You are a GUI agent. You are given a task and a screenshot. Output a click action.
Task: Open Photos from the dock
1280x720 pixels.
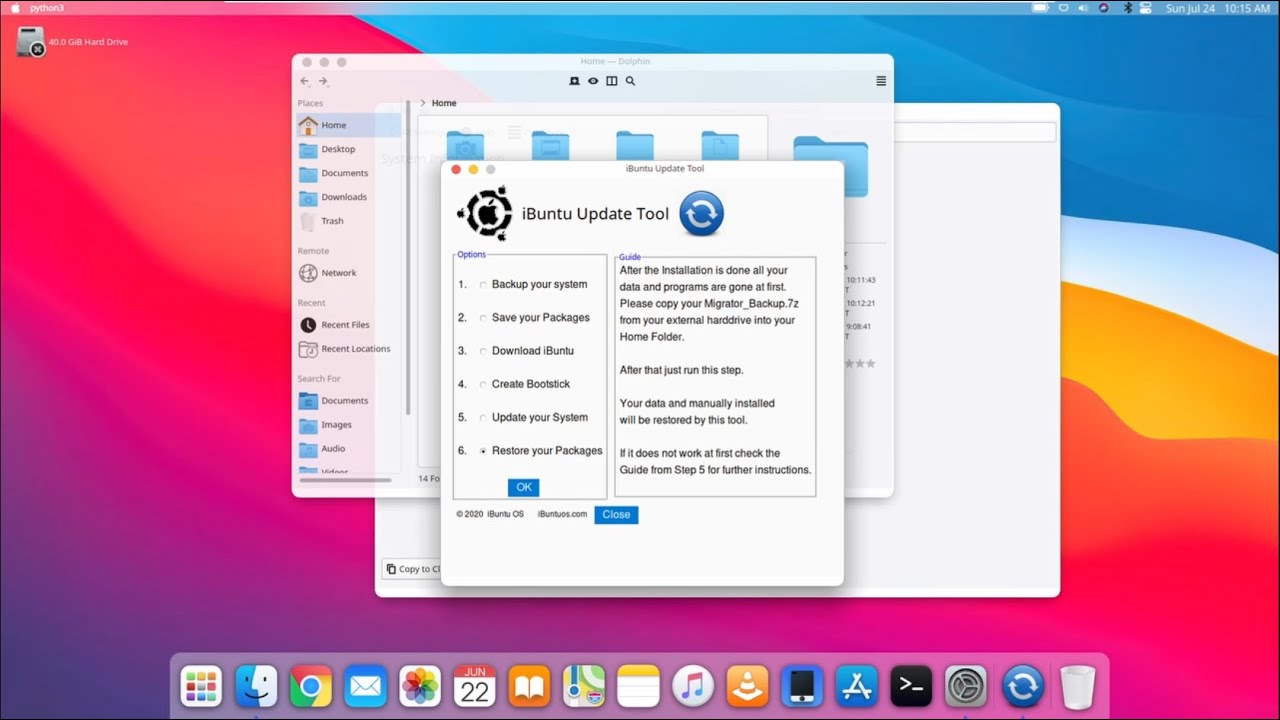pos(420,686)
